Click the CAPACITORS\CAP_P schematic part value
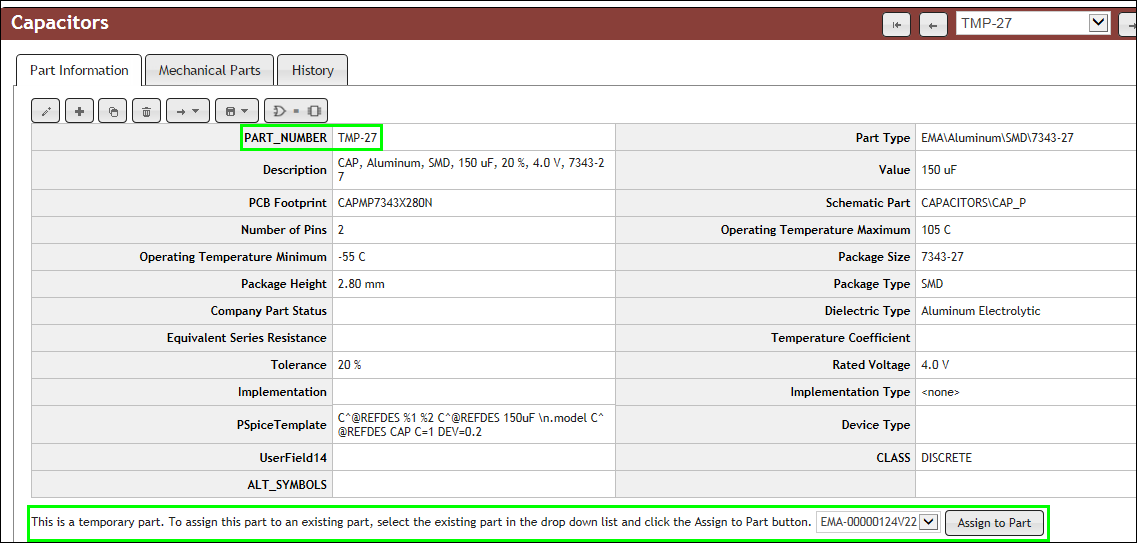Viewport: 1137px width, 543px height. click(973, 203)
